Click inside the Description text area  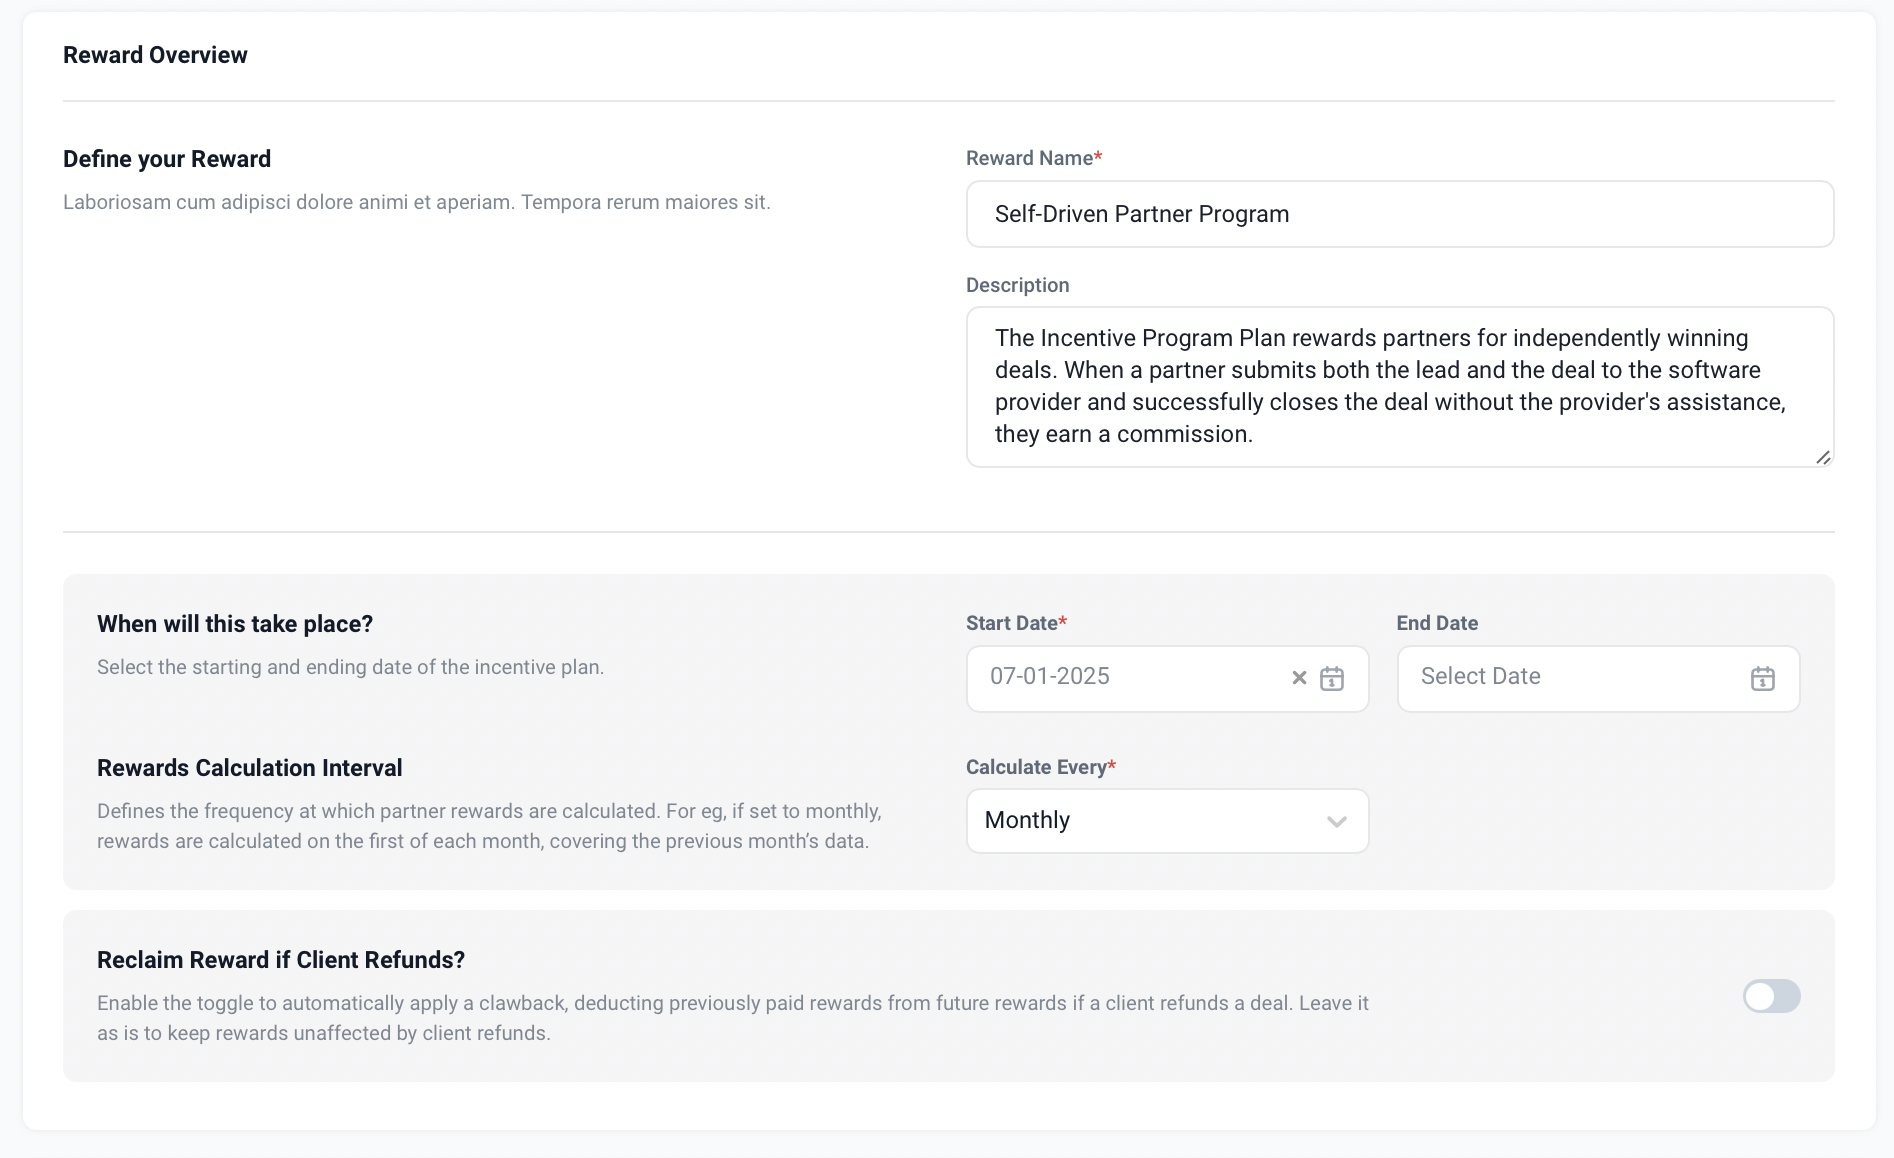[x=1399, y=386]
